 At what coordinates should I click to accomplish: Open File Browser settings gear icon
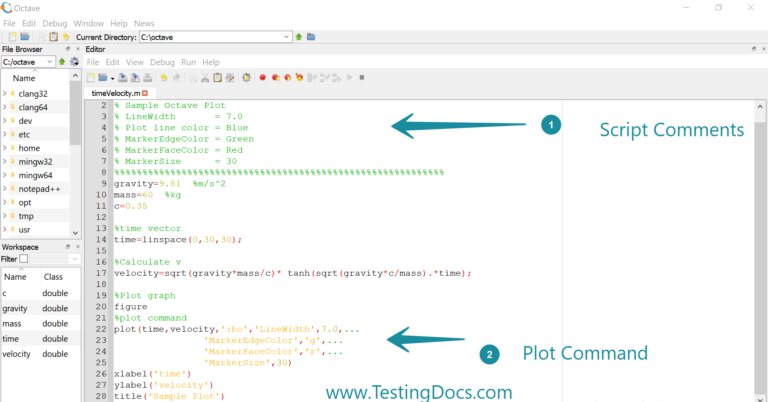pyautogui.click(x=74, y=62)
